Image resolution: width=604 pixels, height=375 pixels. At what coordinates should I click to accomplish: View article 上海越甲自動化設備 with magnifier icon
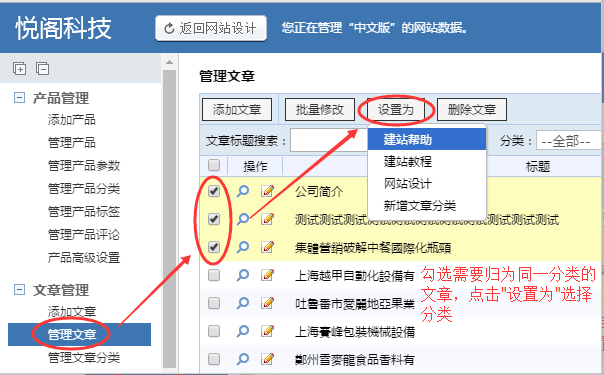pos(243,275)
